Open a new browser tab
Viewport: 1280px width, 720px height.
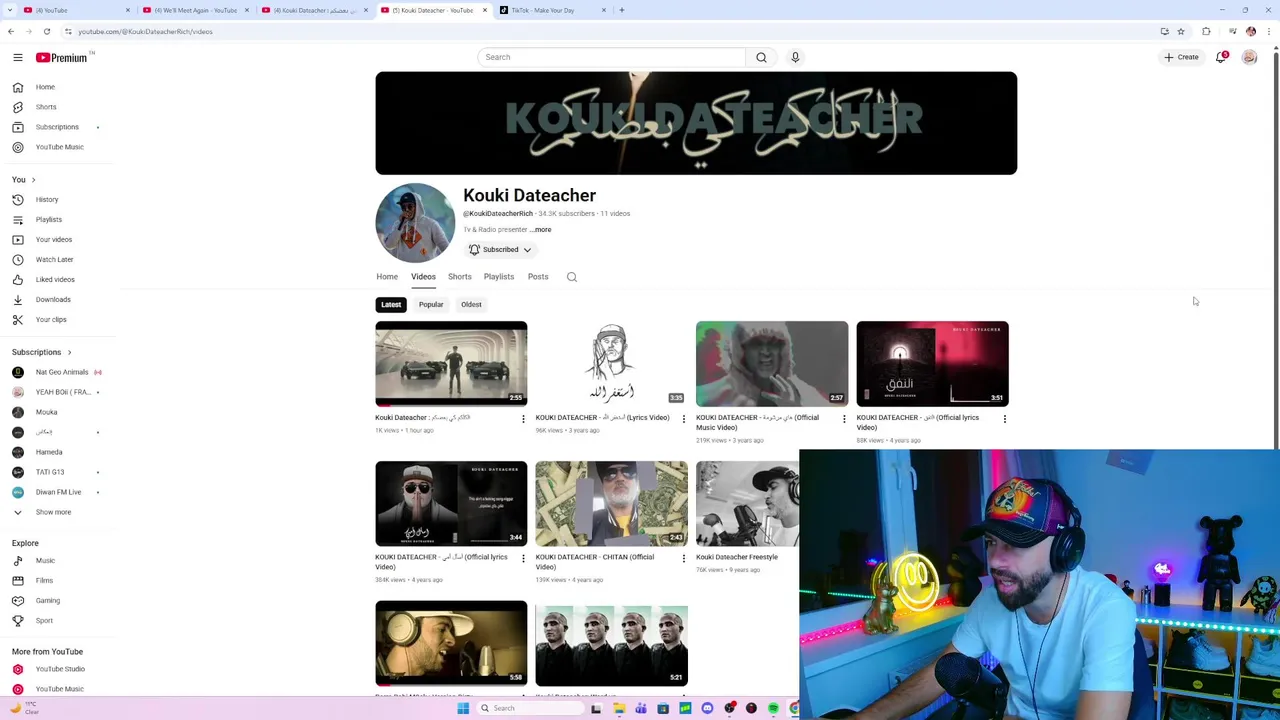coord(621,10)
